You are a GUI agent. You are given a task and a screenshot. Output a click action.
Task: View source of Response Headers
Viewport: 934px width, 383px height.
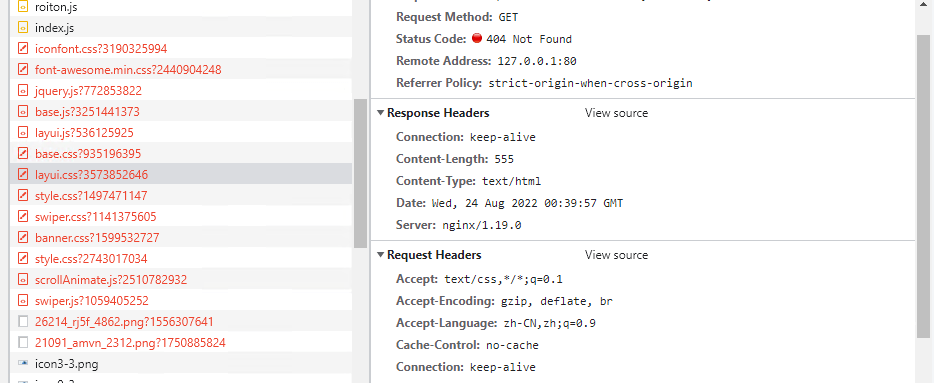click(616, 113)
